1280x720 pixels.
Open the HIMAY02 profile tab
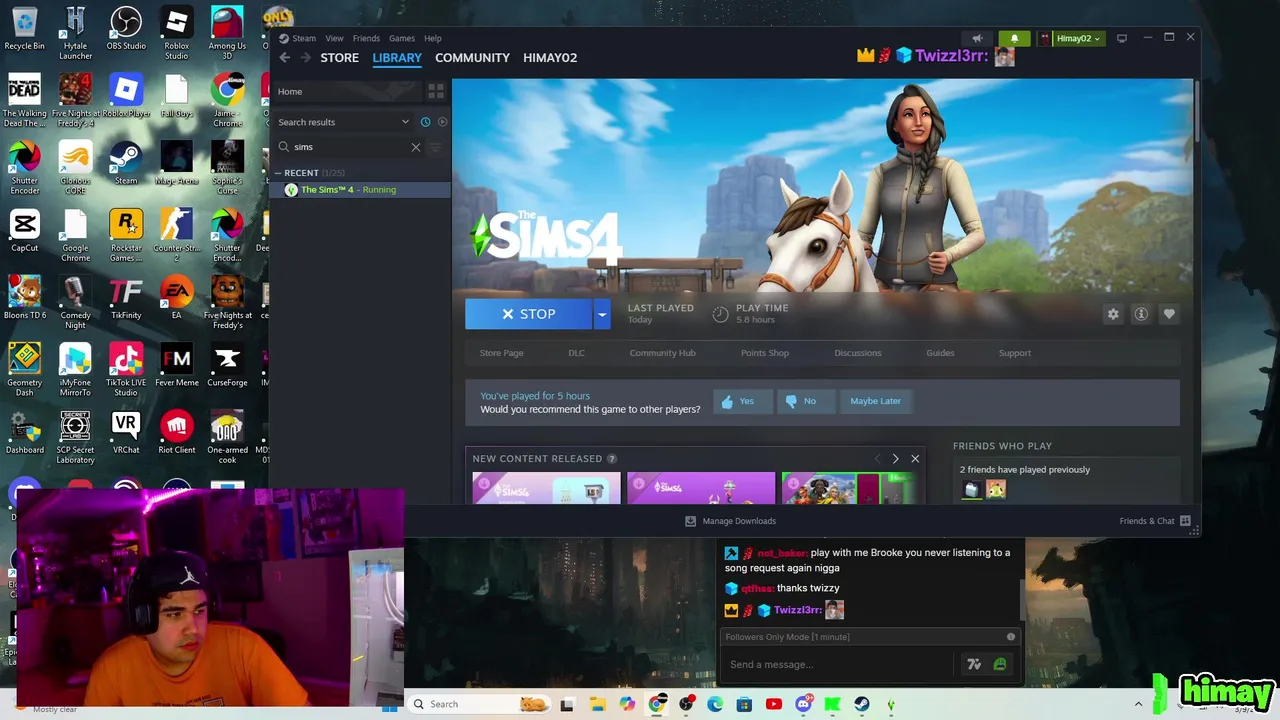pyautogui.click(x=550, y=58)
